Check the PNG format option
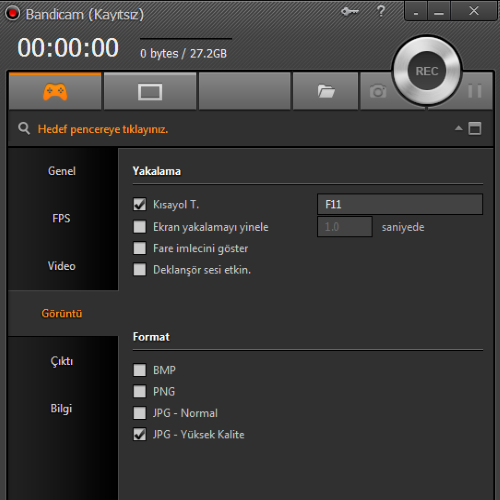This screenshot has height=500, width=500. pyautogui.click(x=140, y=391)
